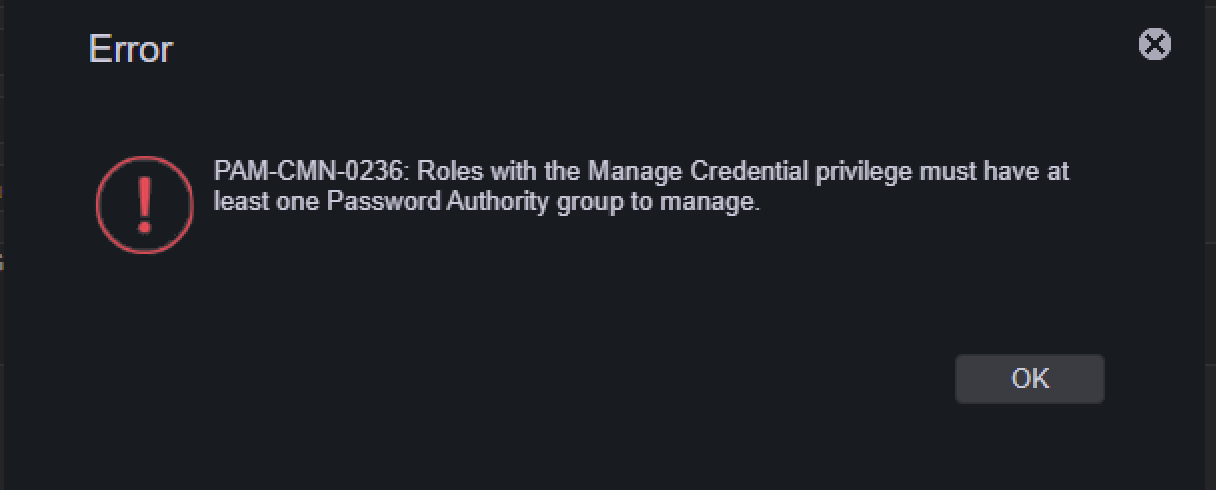1216x490 pixels.
Task: Close the Error dialog with the X icon
Action: coord(1155,44)
